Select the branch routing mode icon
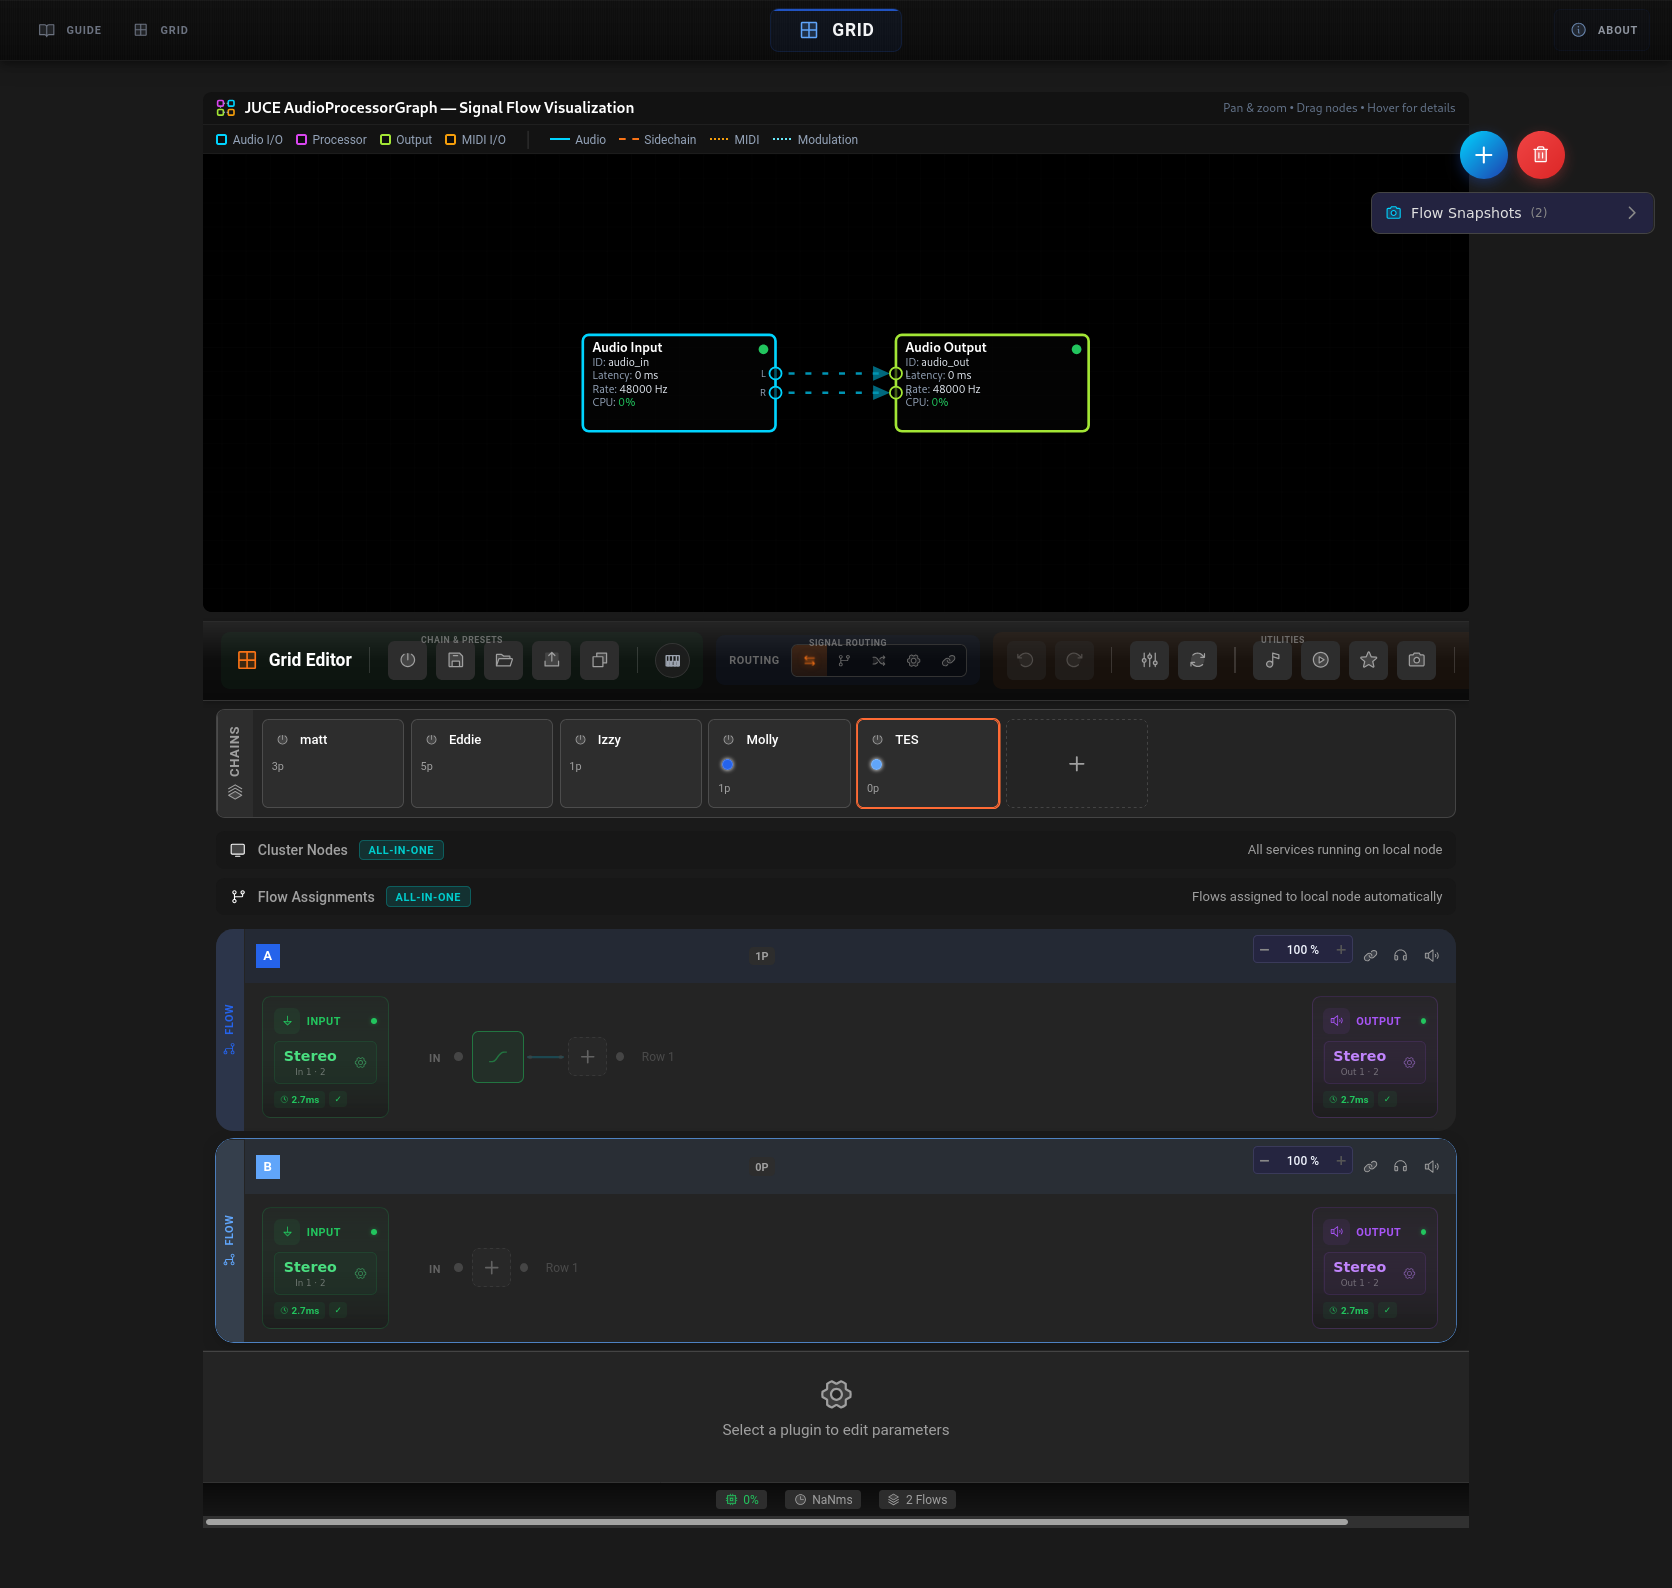Viewport: 1672px width, 1588px height. 845,660
